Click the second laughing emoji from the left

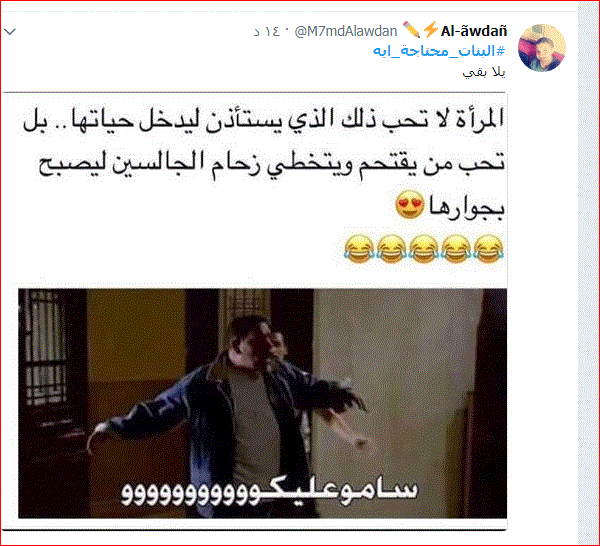point(391,249)
